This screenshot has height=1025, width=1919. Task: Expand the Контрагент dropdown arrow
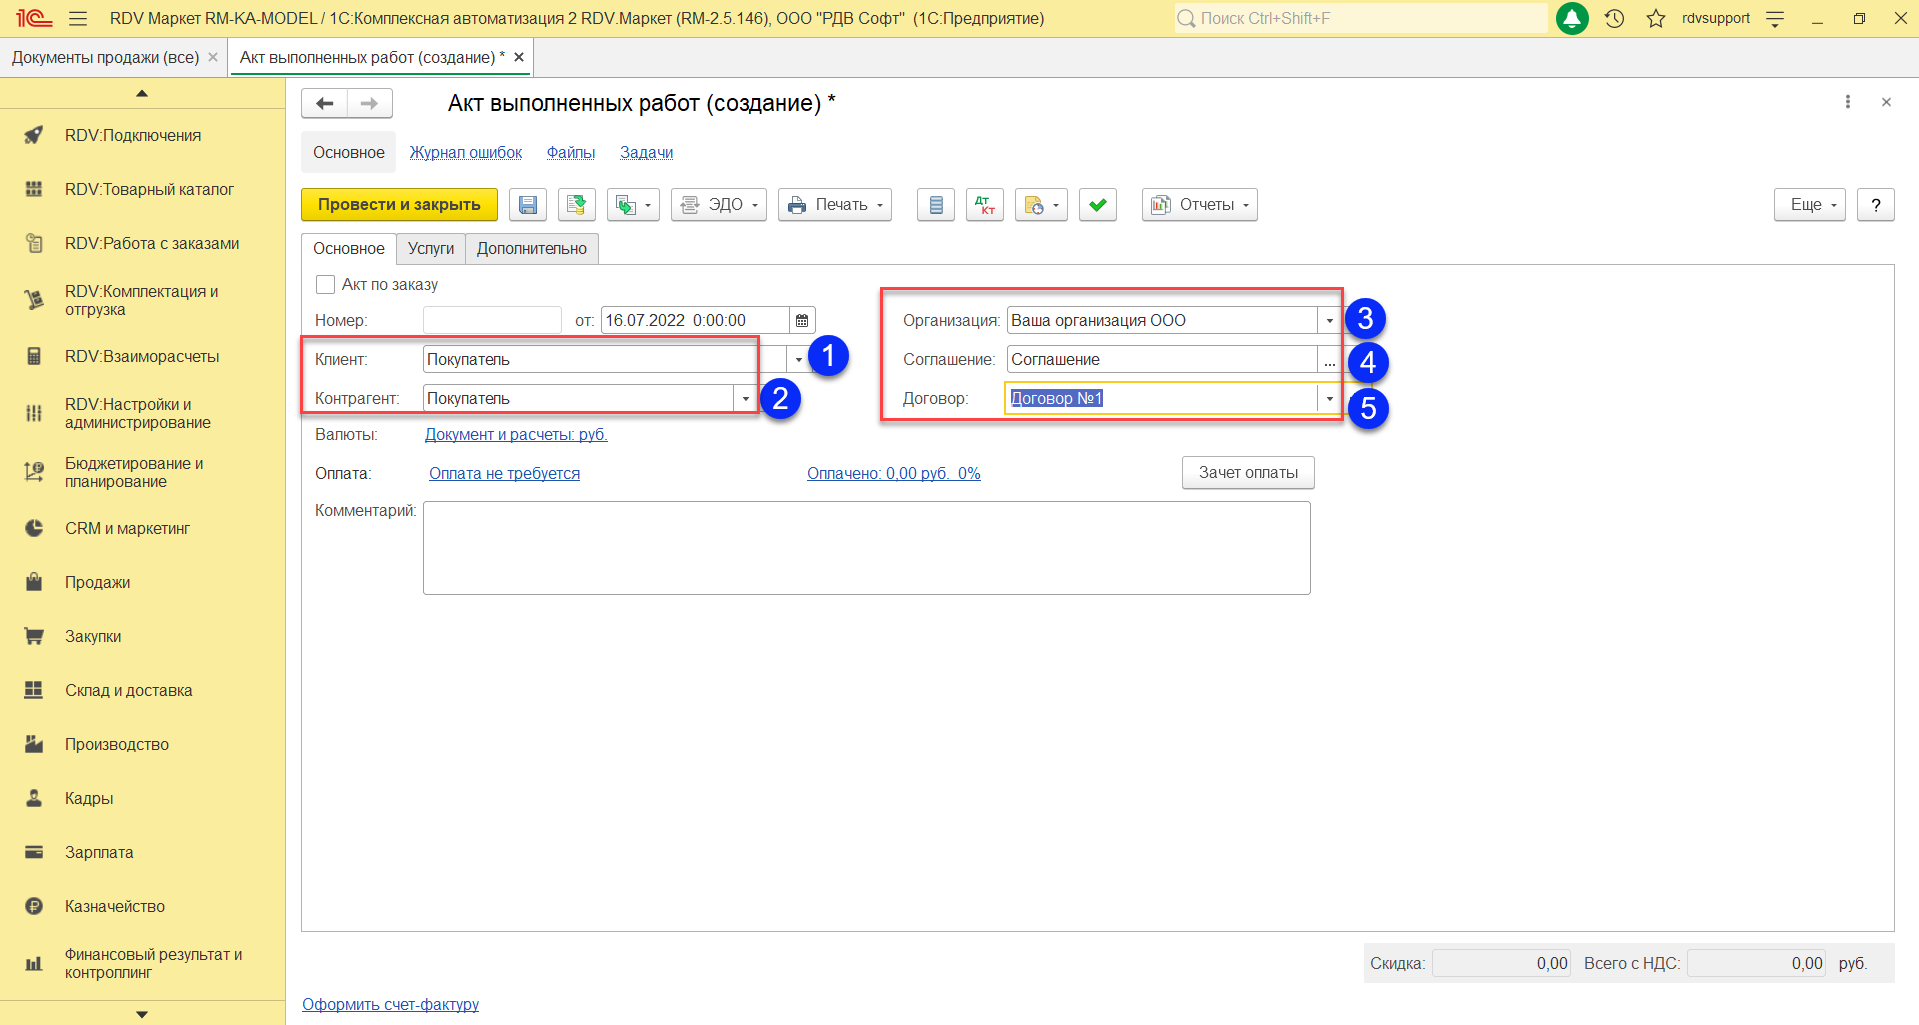coord(745,399)
